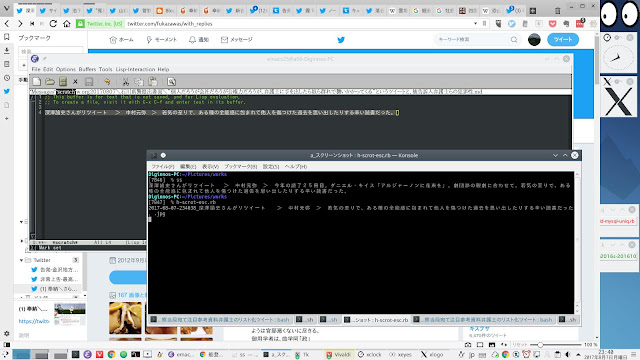Add a new web panel with plus

tap(7, 118)
